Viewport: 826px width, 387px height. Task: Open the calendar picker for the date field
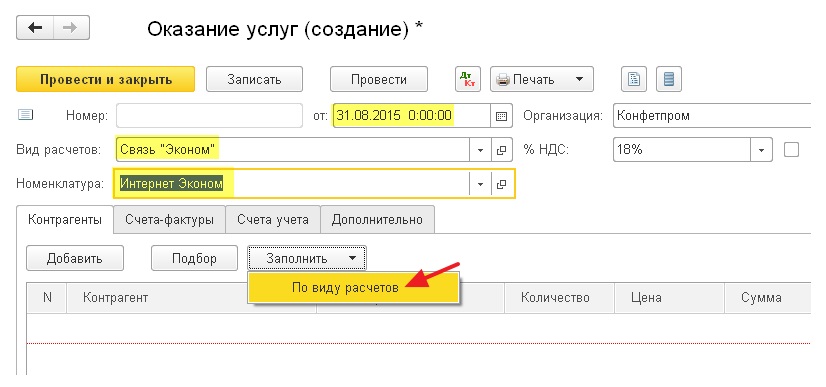pyautogui.click(x=502, y=116)
